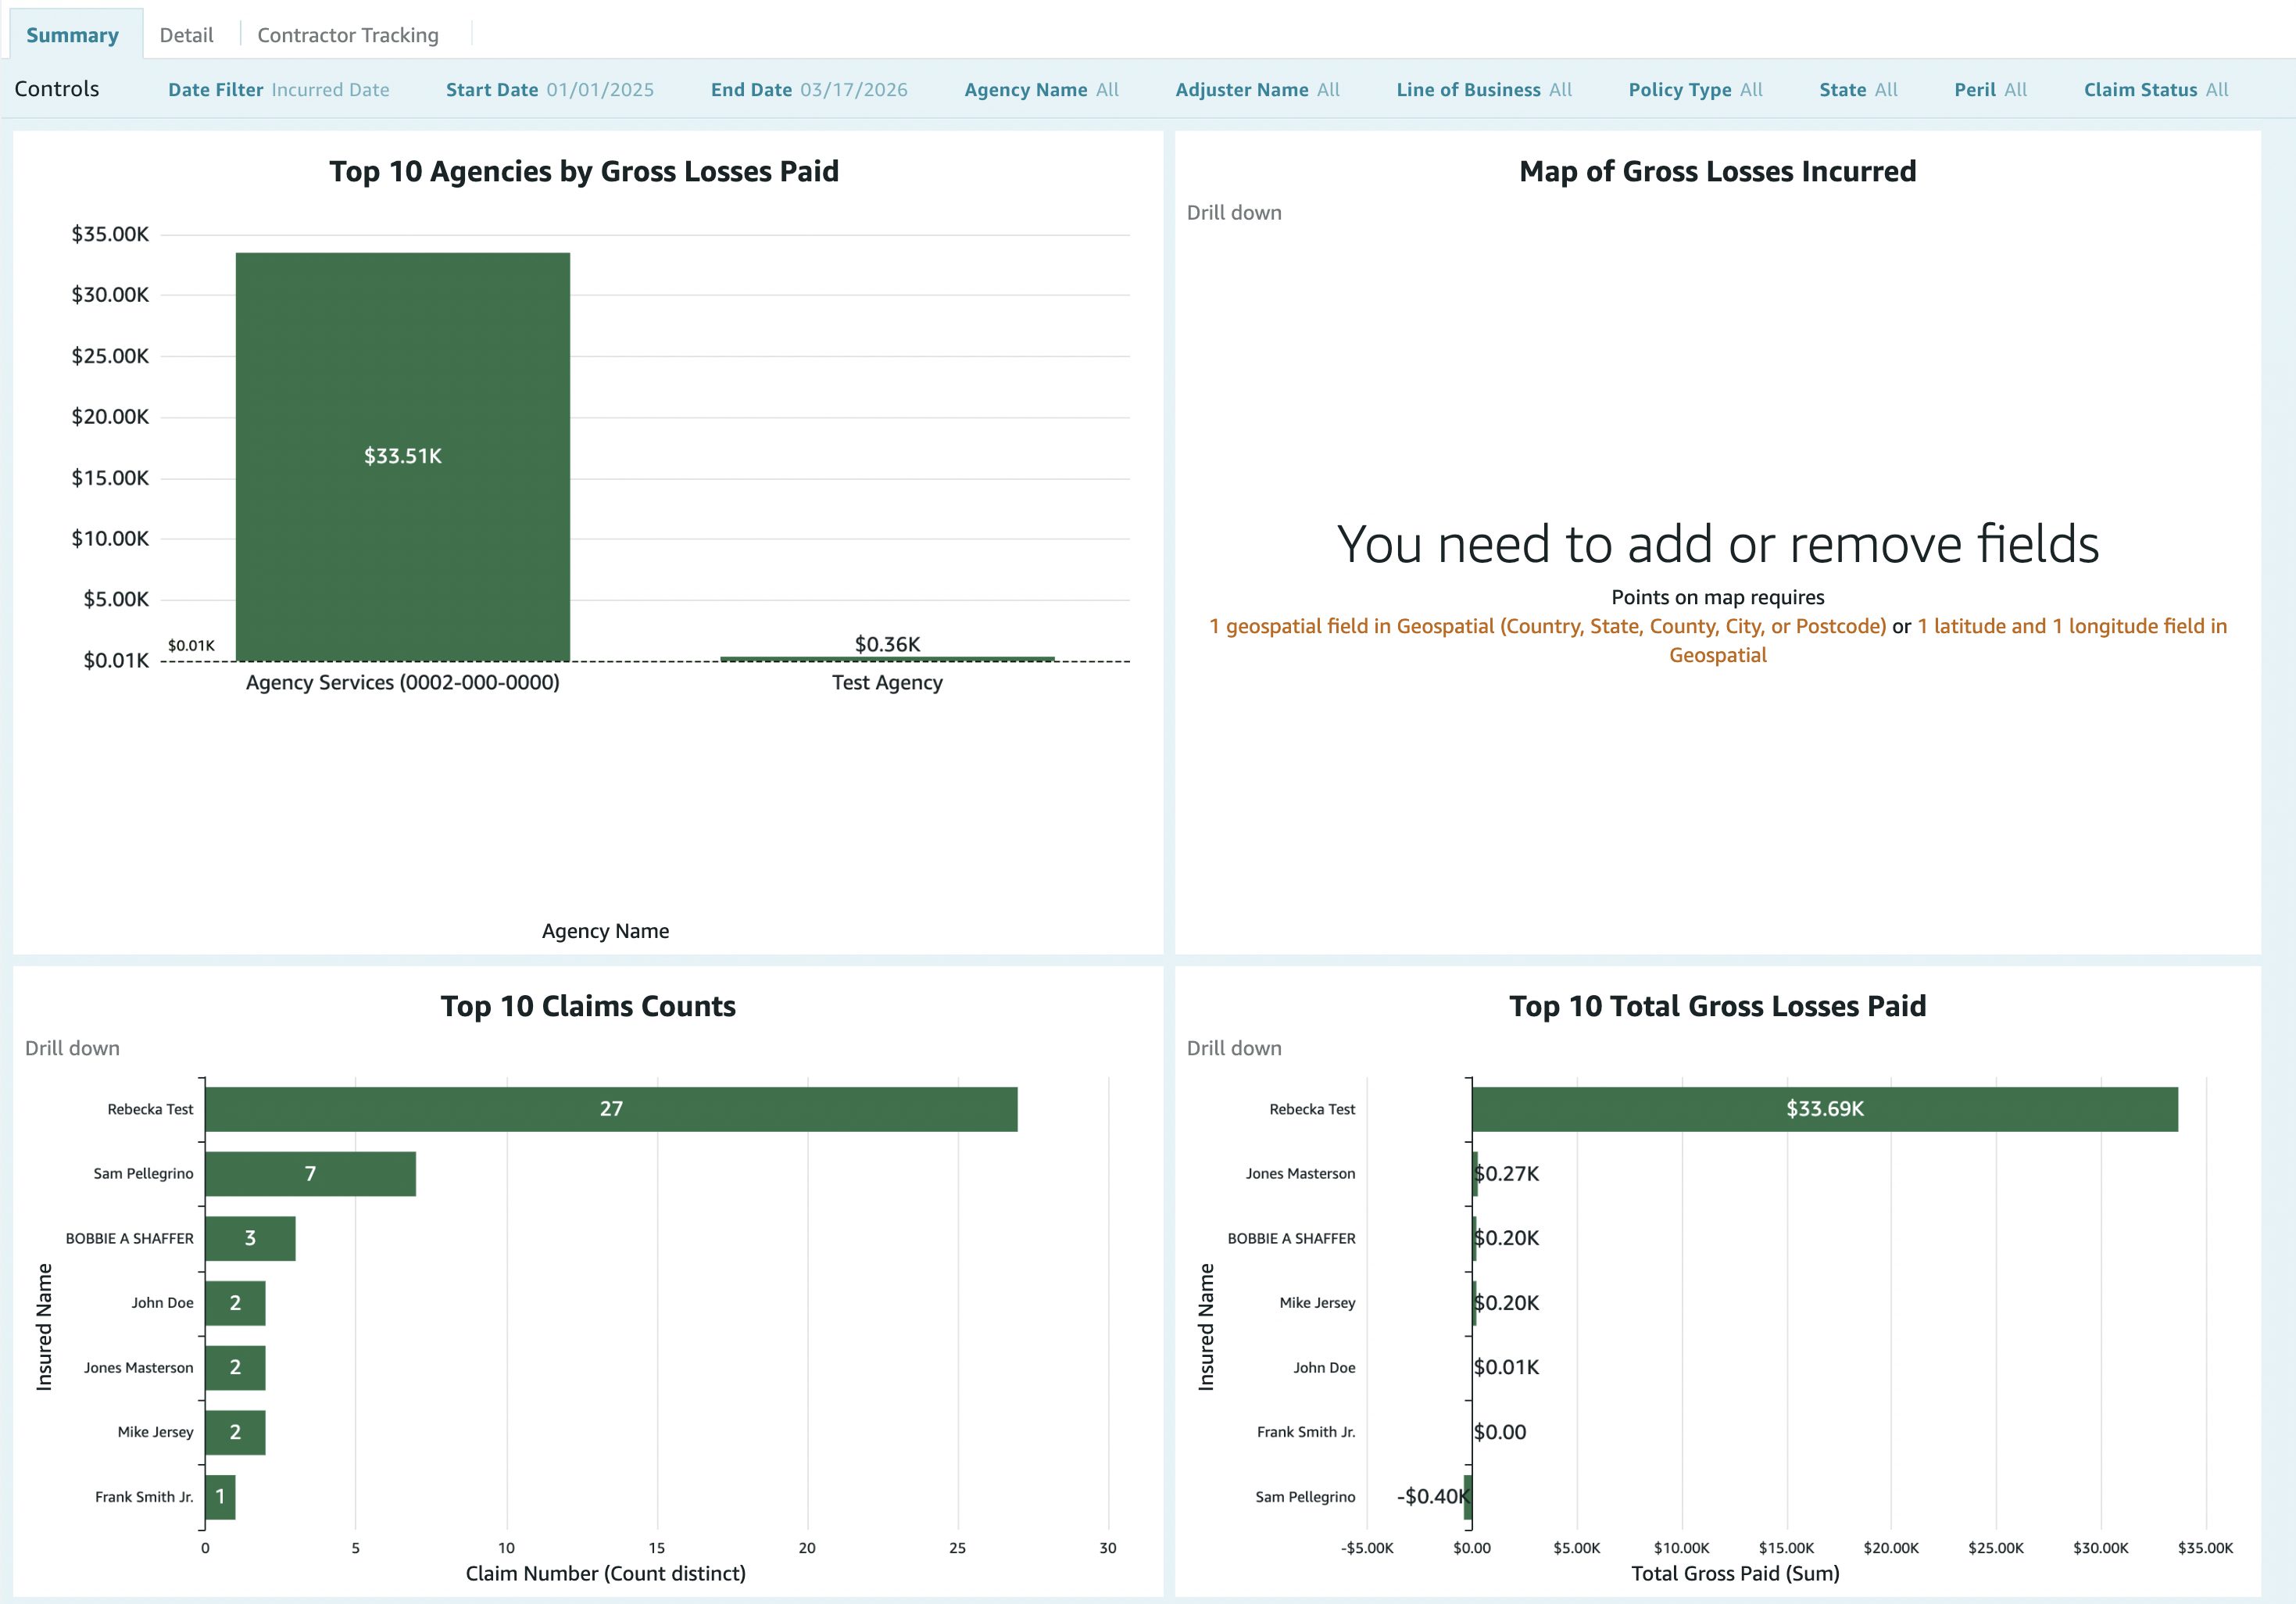The height and width of the screenshot is (1604, 2296).
Task: Open the Start Date 01/01/2025 control
Action: (549, 89)
